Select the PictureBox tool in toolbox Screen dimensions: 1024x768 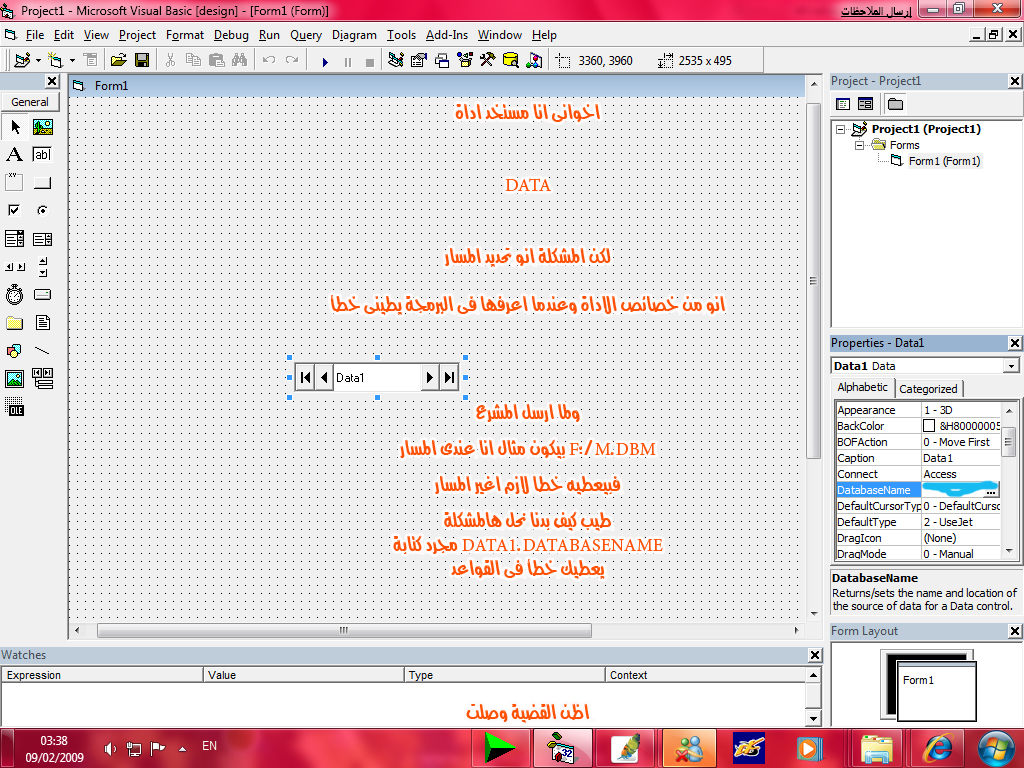coord(42,127)
